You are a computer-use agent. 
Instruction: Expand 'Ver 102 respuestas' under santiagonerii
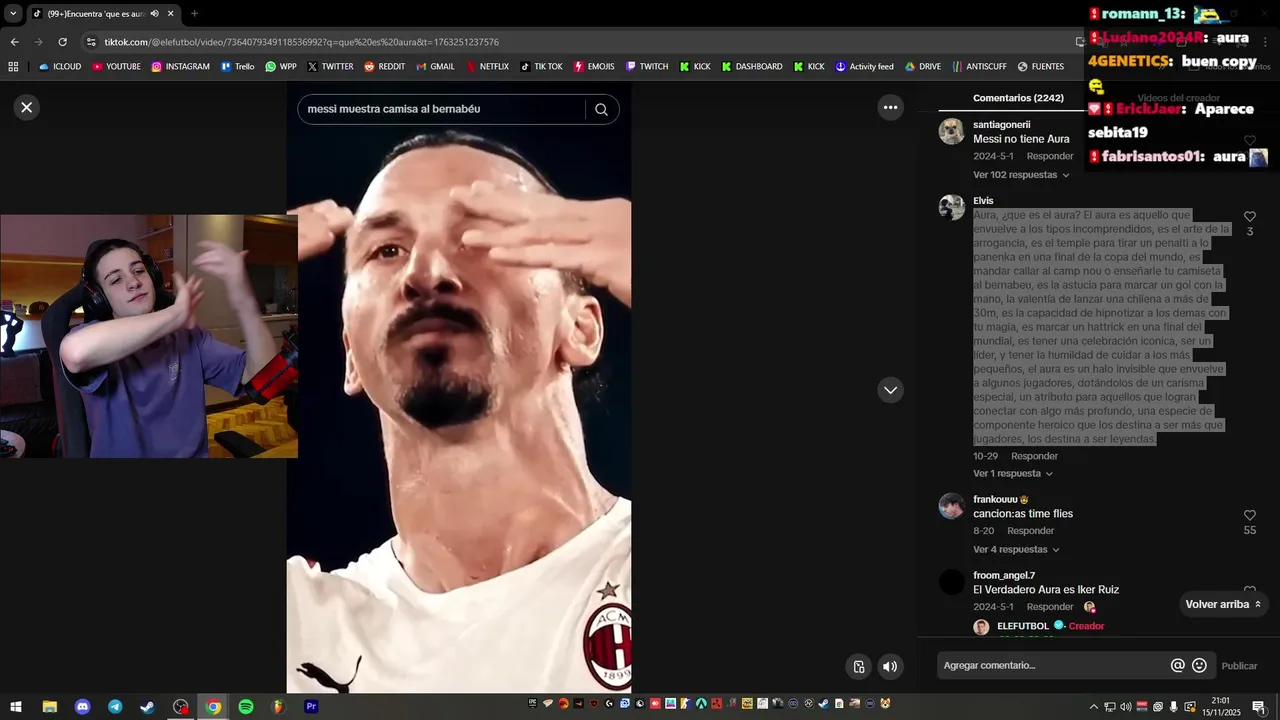[x=1021, y=175]
